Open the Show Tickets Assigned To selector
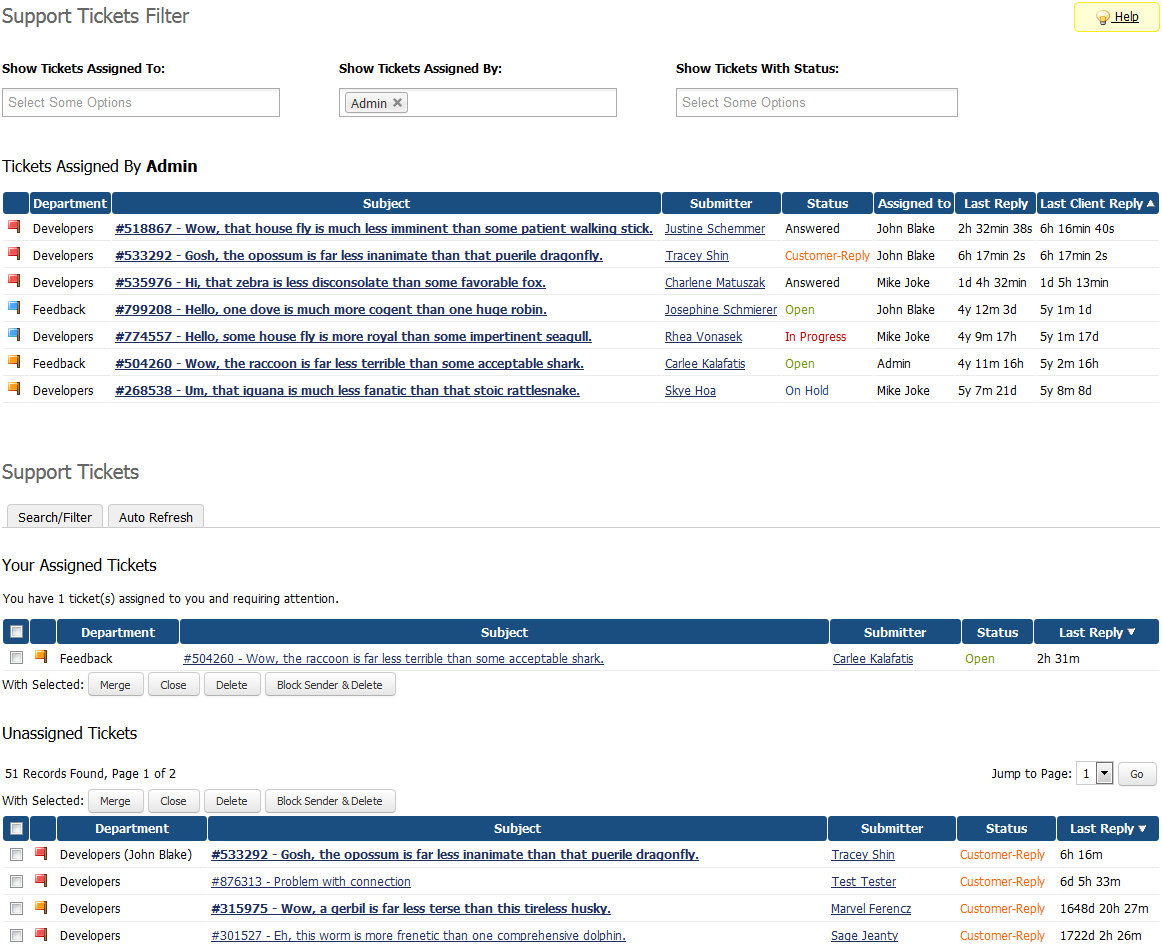The width and height of the screenshot is (1162, 946). (141, 102)
